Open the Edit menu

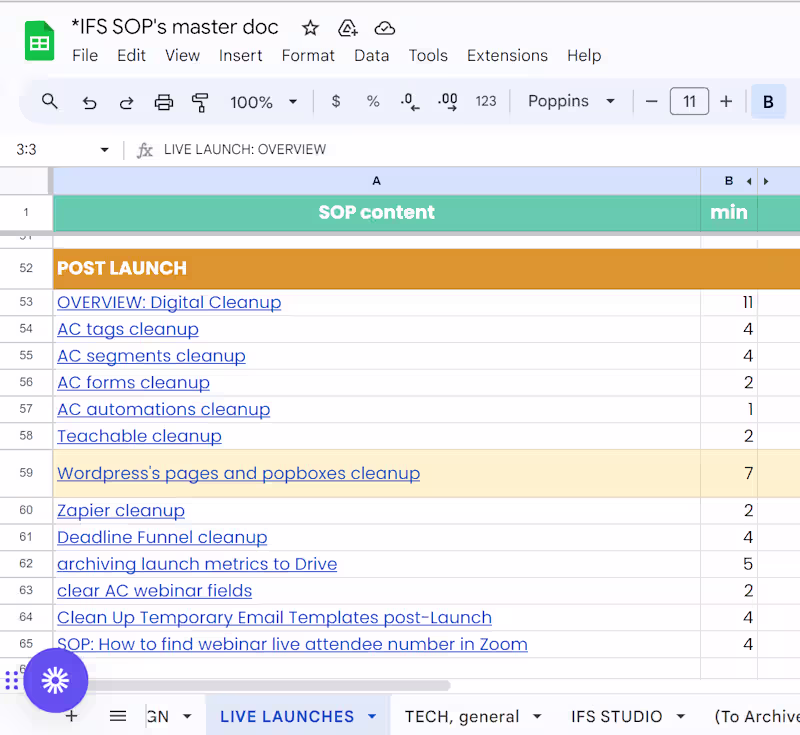point(131,55)
